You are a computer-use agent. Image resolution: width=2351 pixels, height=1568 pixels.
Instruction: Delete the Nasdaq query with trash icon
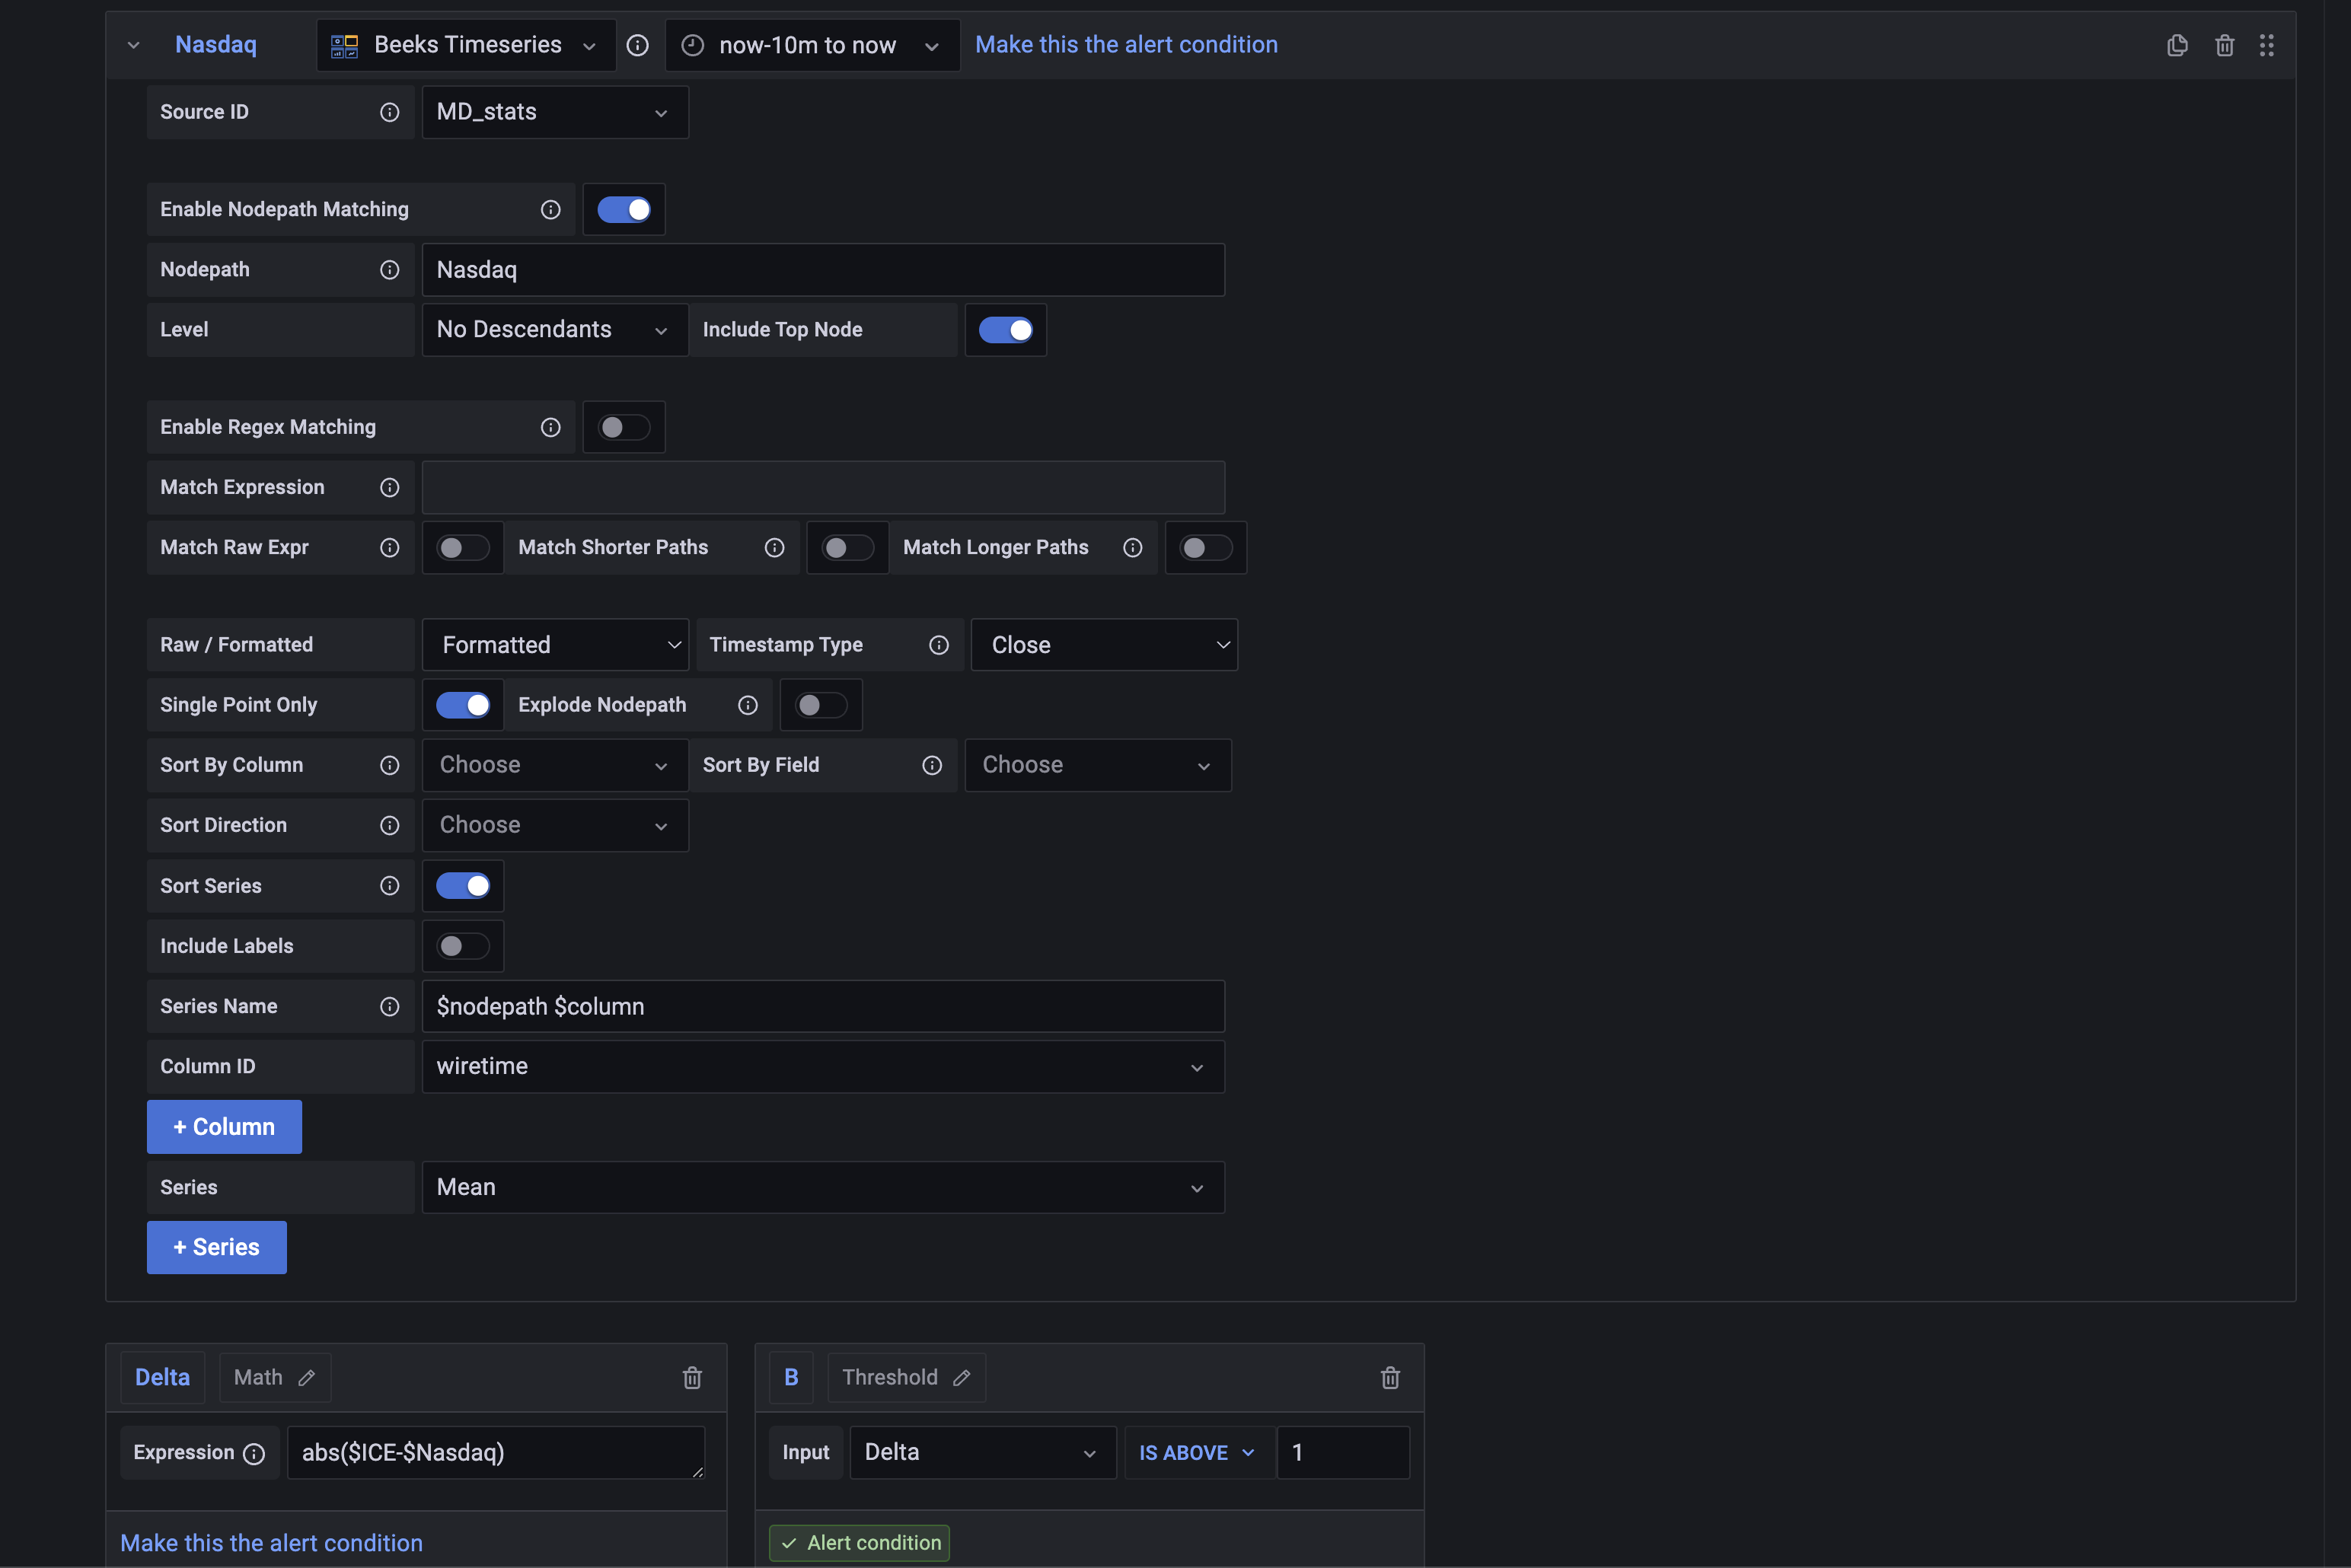click(2224, 45)
